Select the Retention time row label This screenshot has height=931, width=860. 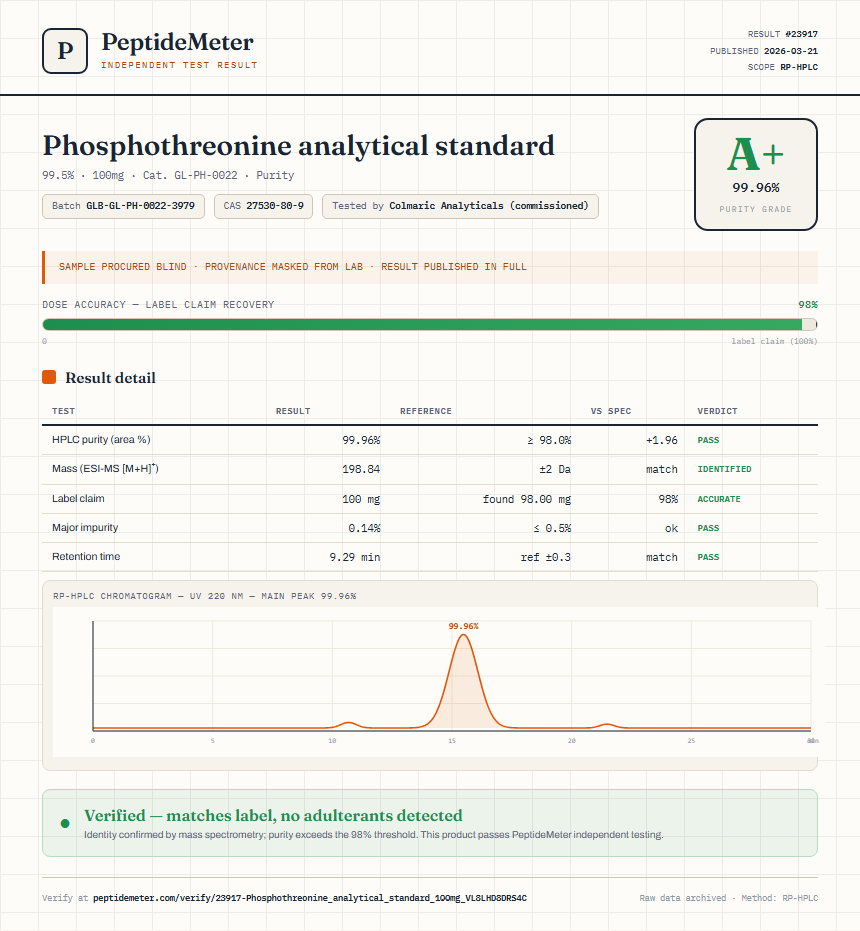[86, 556]
